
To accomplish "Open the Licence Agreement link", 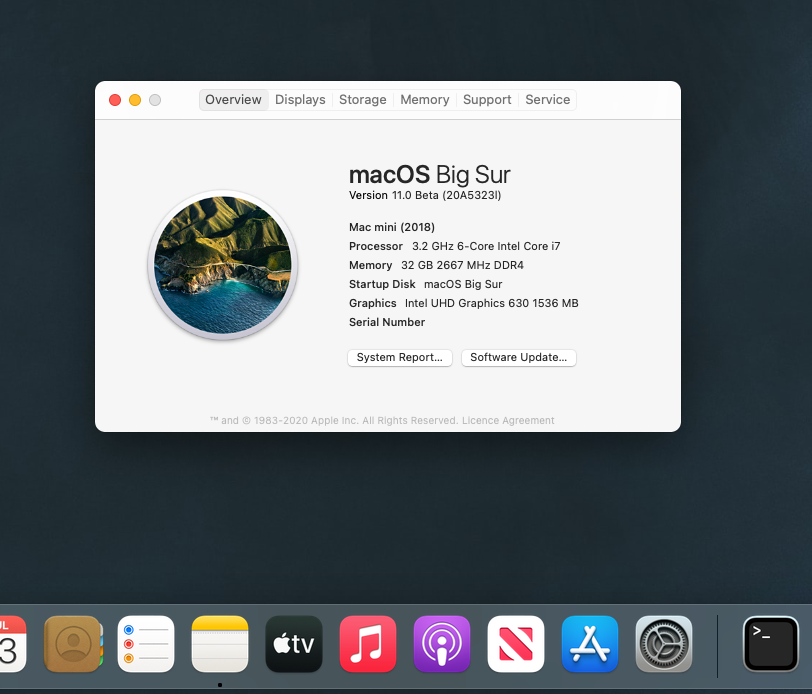I will click(508, 421).
